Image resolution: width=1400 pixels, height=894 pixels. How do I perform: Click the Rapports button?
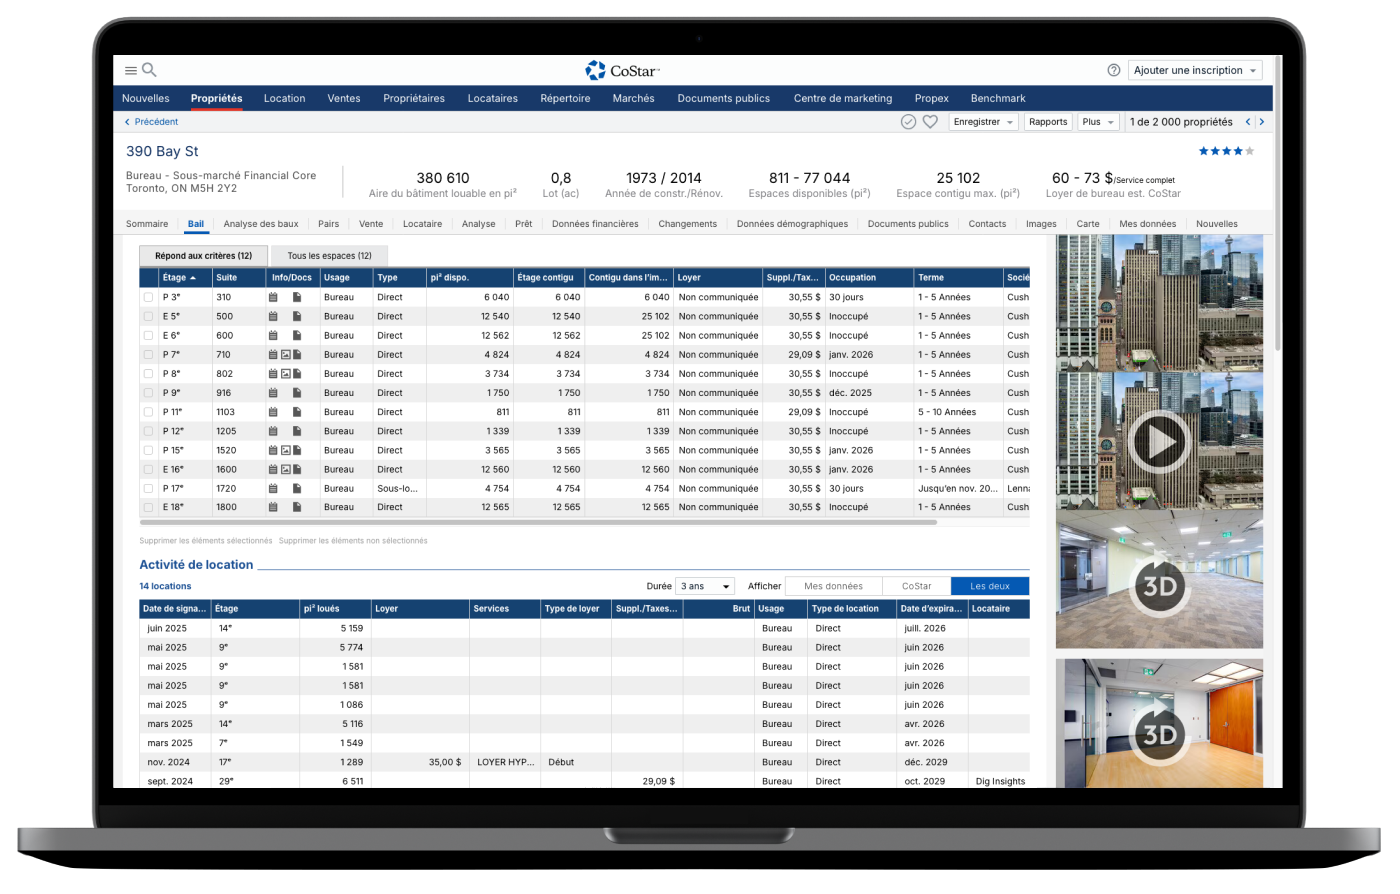click(1048, 122)
